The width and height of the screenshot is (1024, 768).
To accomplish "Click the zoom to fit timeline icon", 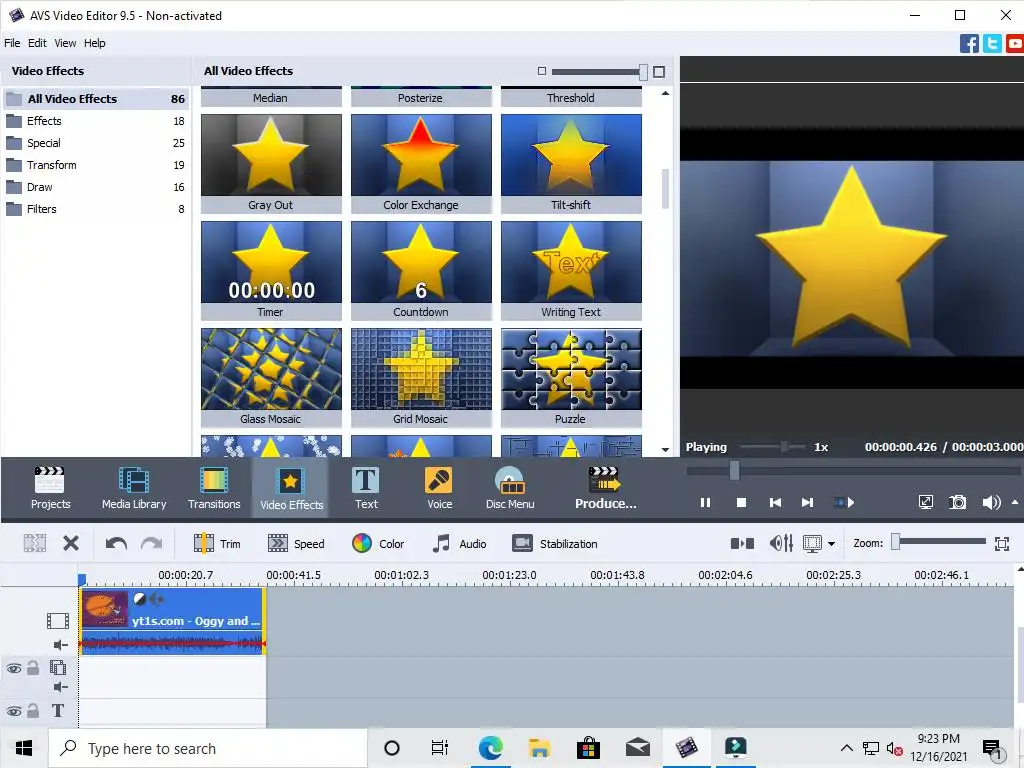I will pyautogui.click(x=1002, y=543).
